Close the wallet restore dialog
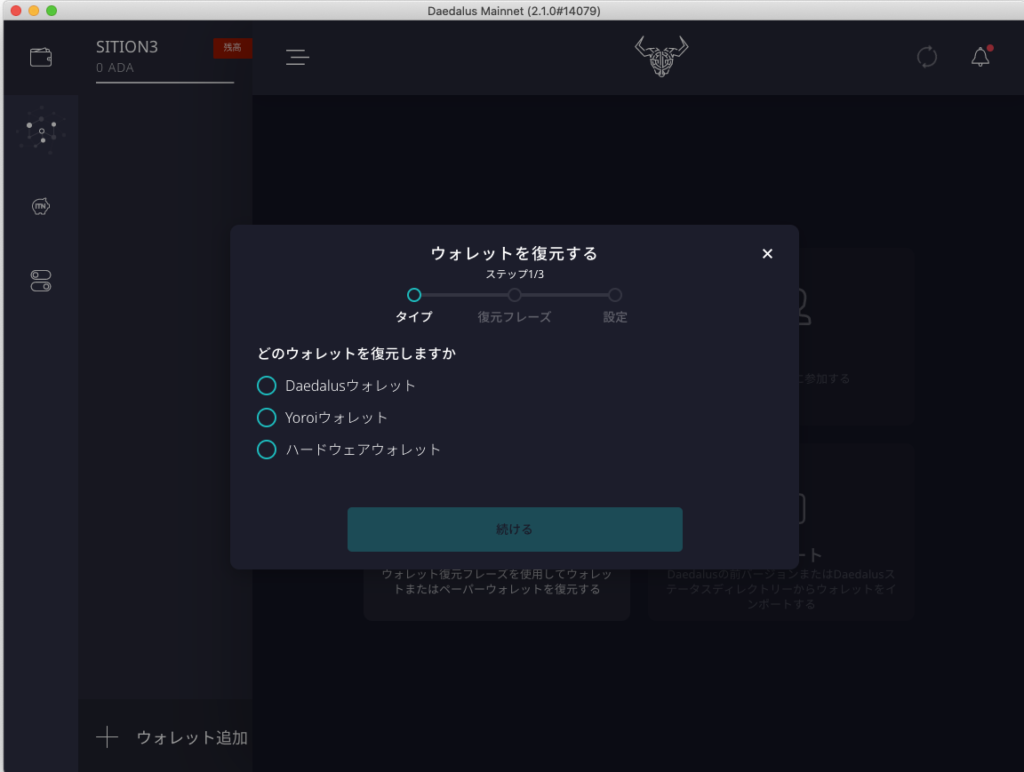1024x772 pixels. tap(767, 254)
